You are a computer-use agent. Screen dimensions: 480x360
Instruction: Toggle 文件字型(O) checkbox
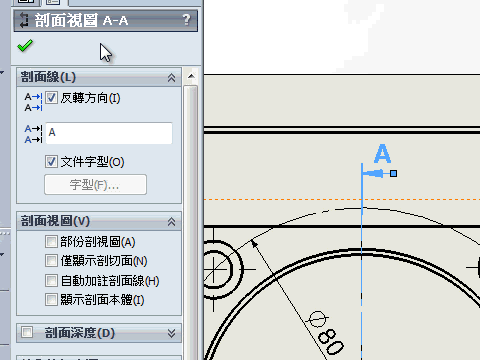click(x=51, y=162)
